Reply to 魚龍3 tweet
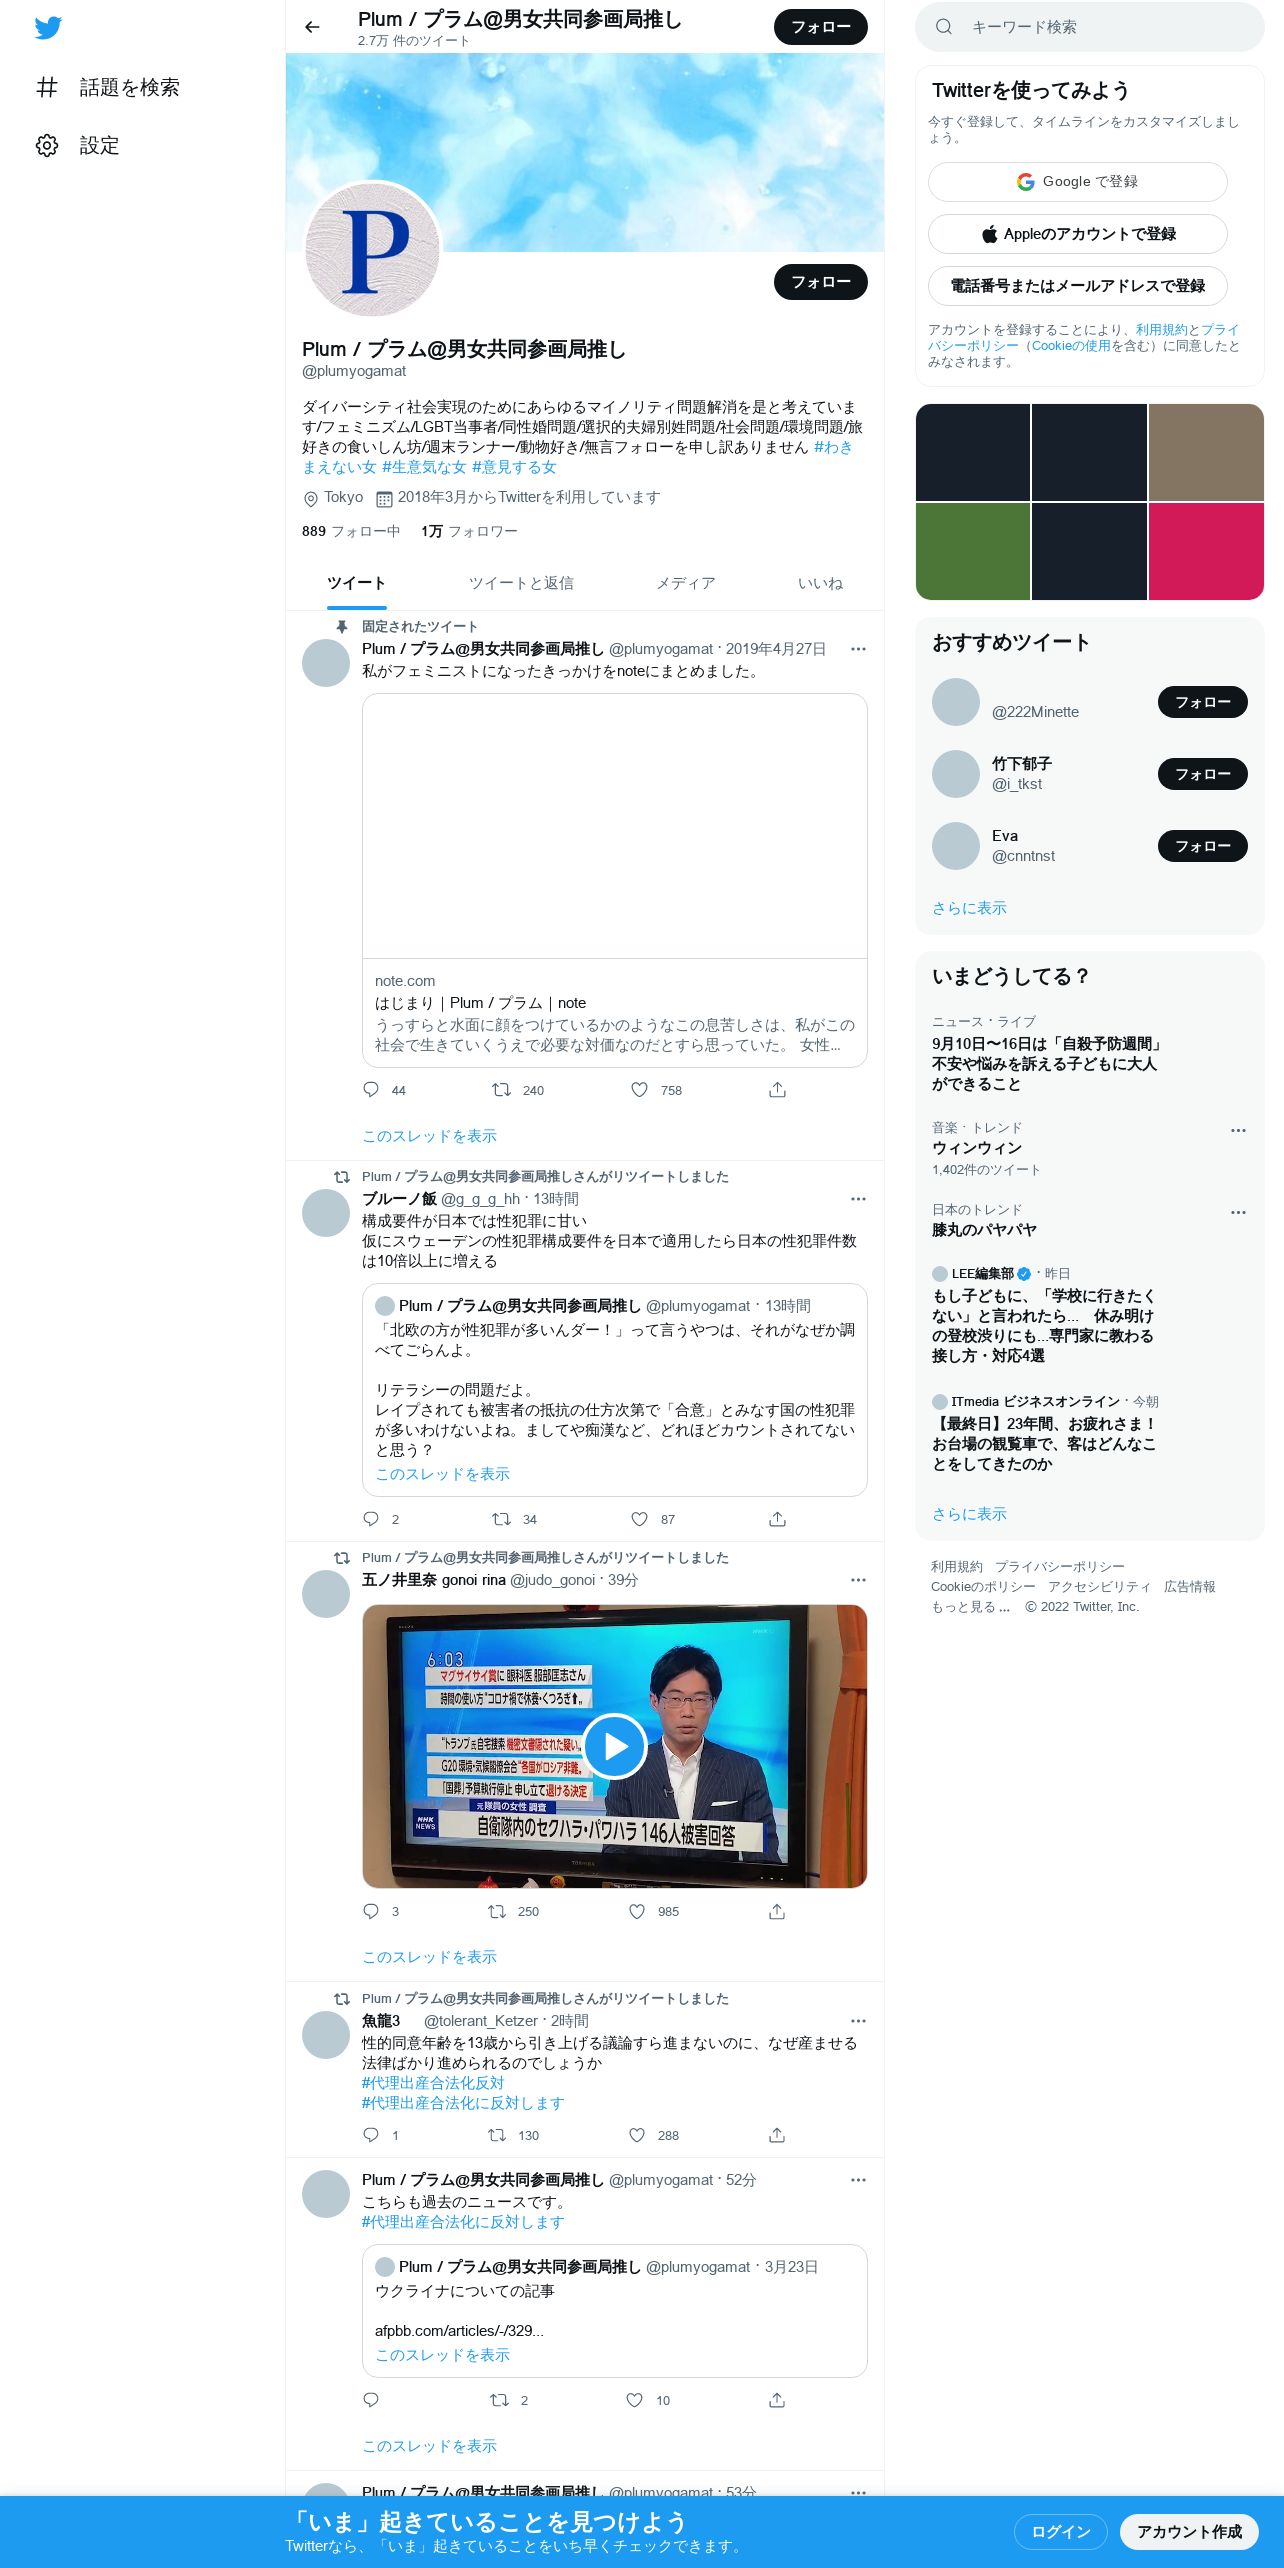Viewport: 1284px width, 2568px height. coord(371,2135)
